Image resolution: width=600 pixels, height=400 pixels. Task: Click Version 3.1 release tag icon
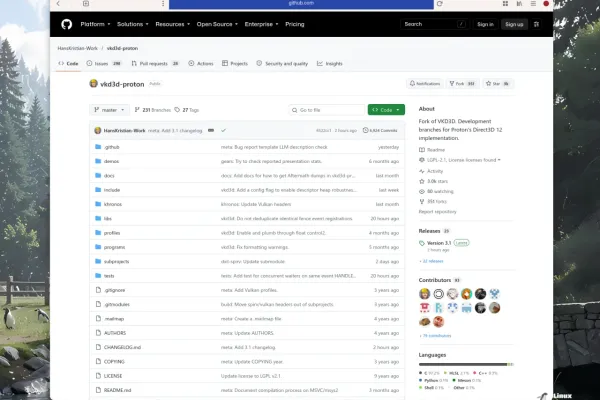(422, 243)
